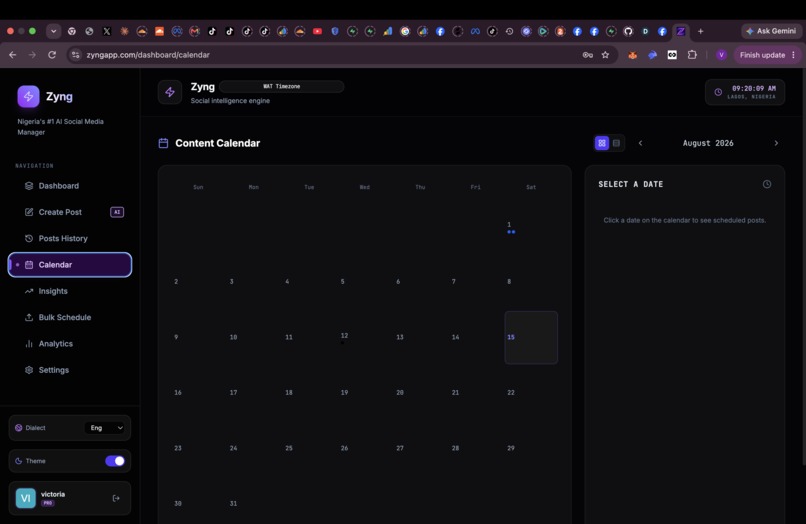This screenshot has height=524, width=806.
Task: Switch to the X browser tab
Action: pyautogui.click(x=106, y=31)
